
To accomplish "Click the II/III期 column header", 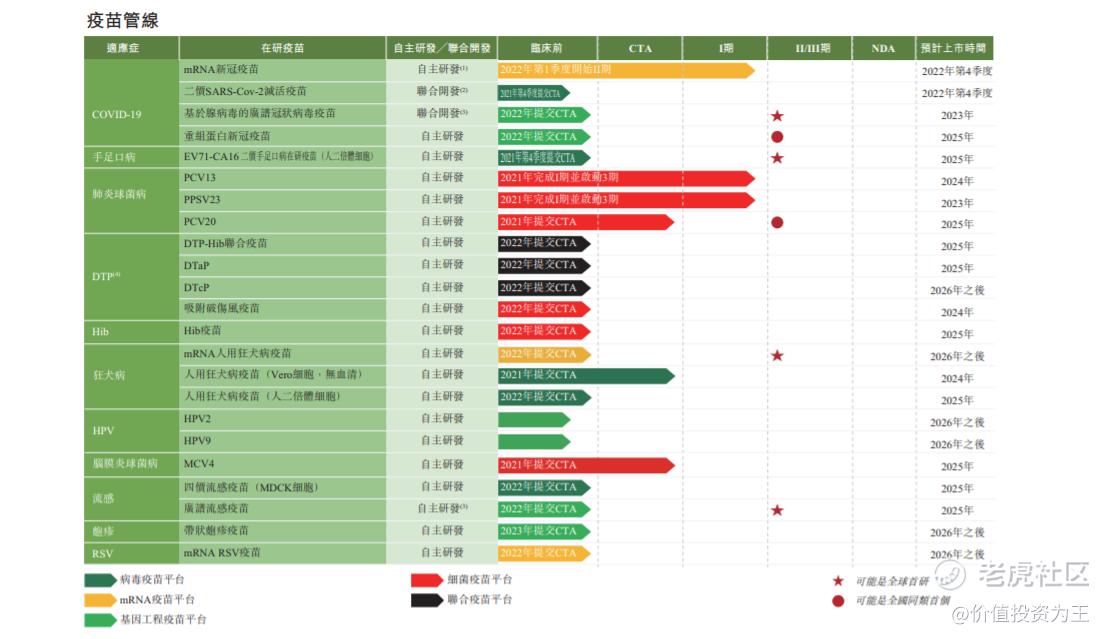I will pos(812,48).
